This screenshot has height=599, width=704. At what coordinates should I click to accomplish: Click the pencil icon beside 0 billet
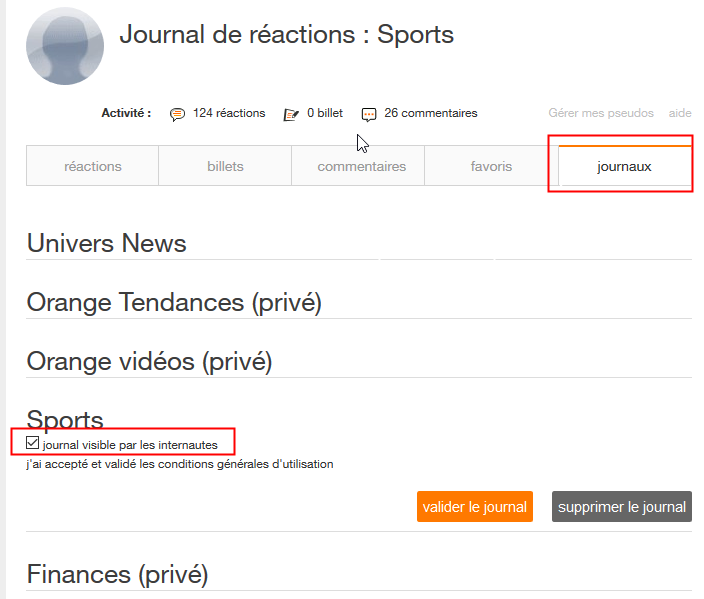pyautogui.click(x=291, y=114)
